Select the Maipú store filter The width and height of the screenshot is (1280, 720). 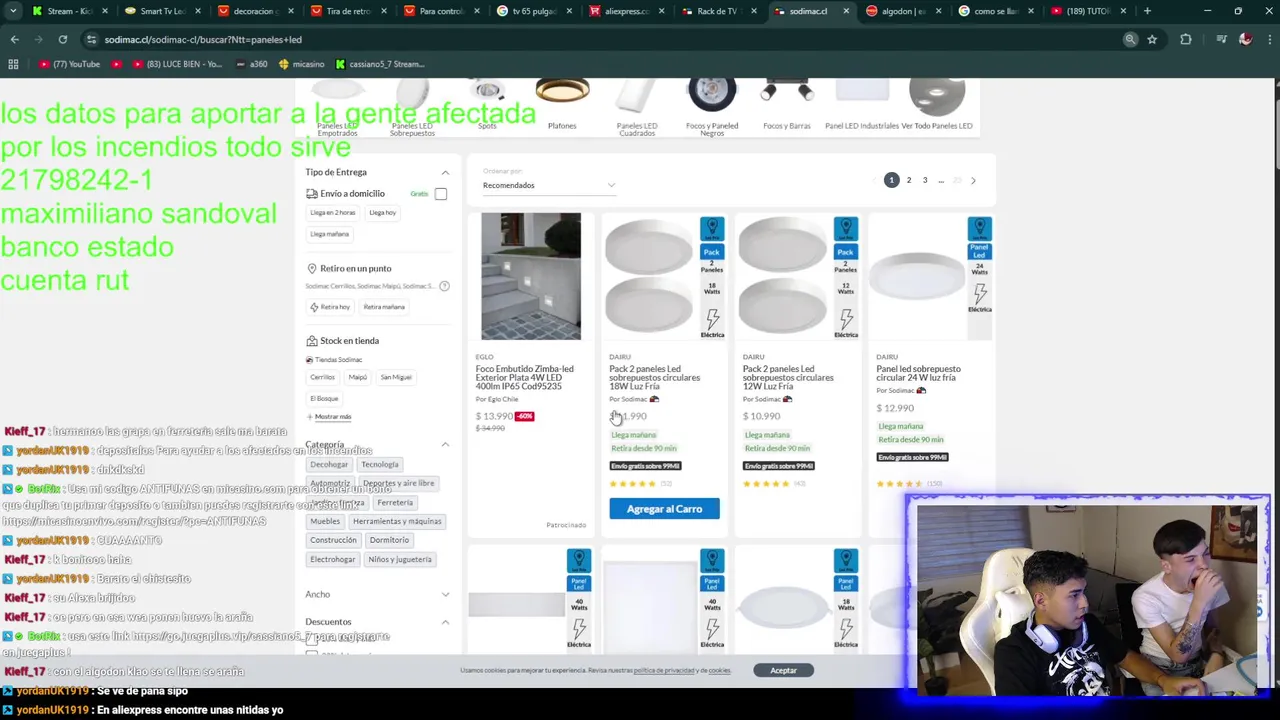click(358, 377)
